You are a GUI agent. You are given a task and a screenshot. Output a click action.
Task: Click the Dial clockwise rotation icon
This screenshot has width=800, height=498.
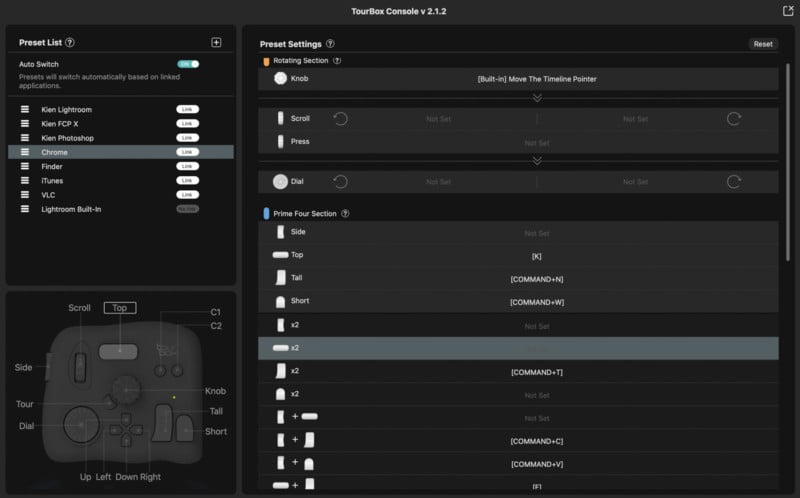(x=734, y=182)
